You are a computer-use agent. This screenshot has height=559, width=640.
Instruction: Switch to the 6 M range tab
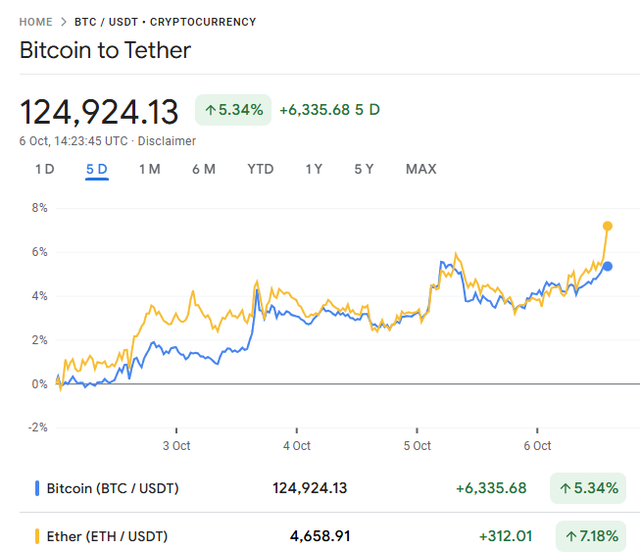(204, 169)
